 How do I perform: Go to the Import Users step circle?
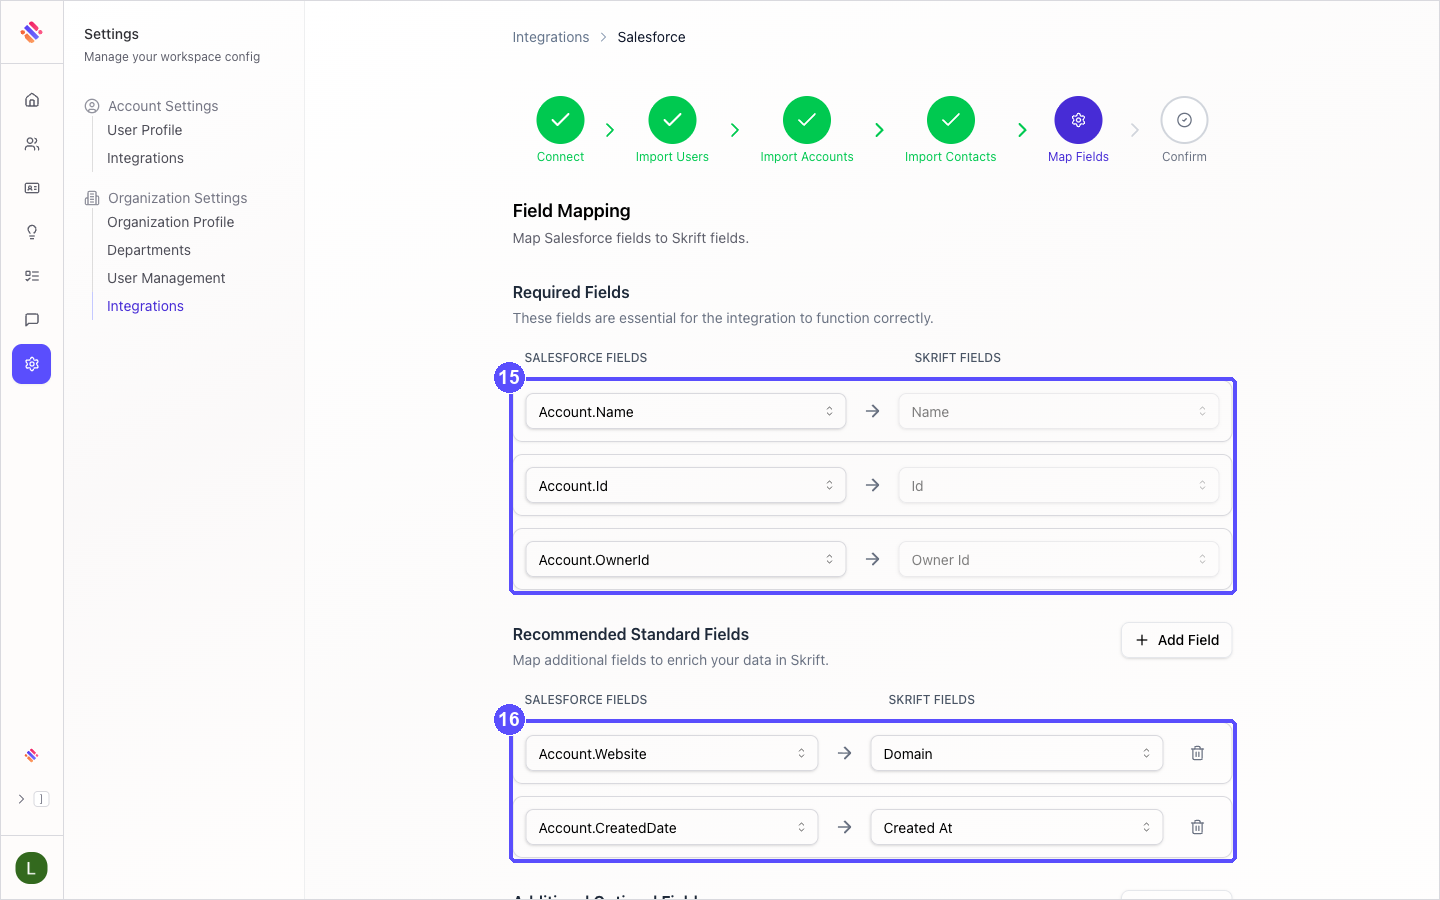click(x=672, y=120)
